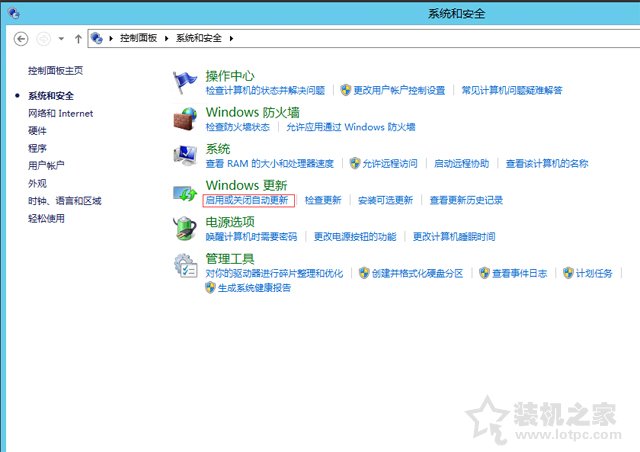Viewport: 640px width, 452px height.
Task: Go to 程序 category in sidebar
Action: 37,148
